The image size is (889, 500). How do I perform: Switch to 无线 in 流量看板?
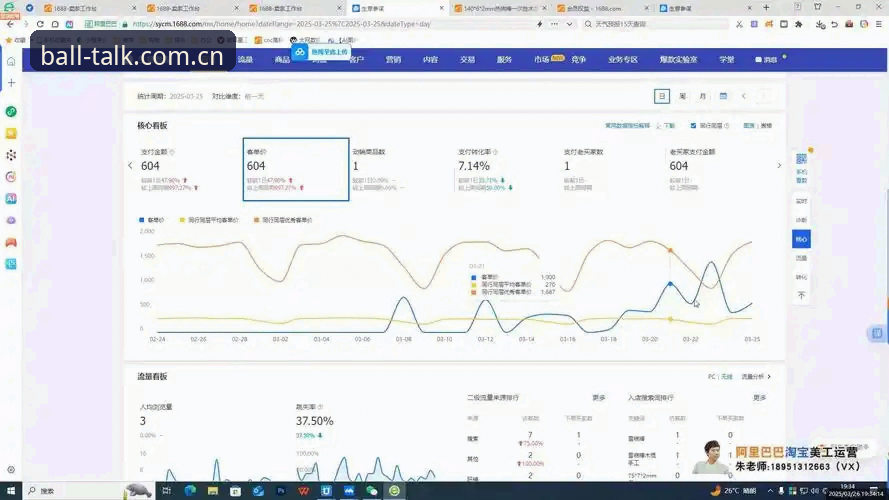point(726,376)
